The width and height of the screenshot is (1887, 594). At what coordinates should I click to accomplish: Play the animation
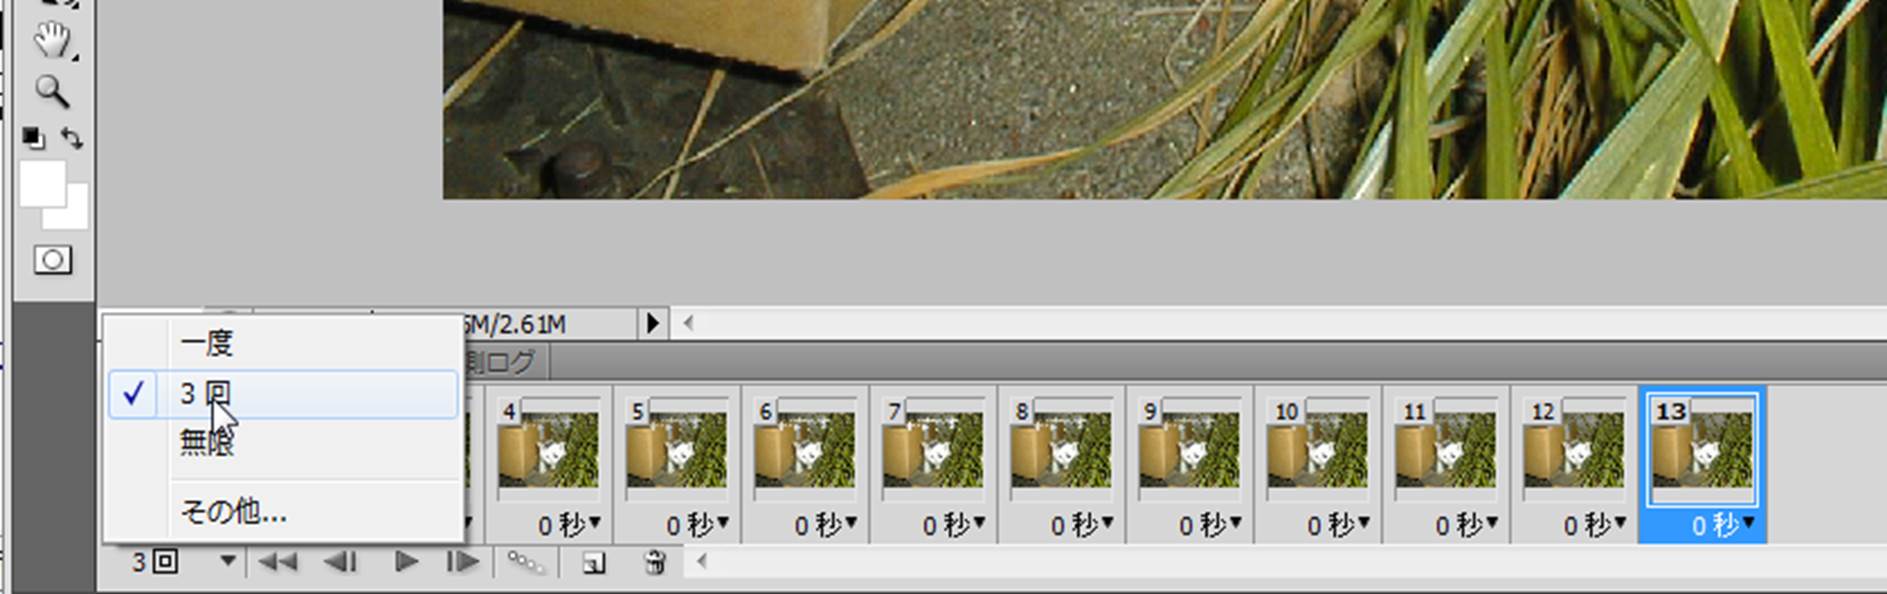(x=406, y=563)
